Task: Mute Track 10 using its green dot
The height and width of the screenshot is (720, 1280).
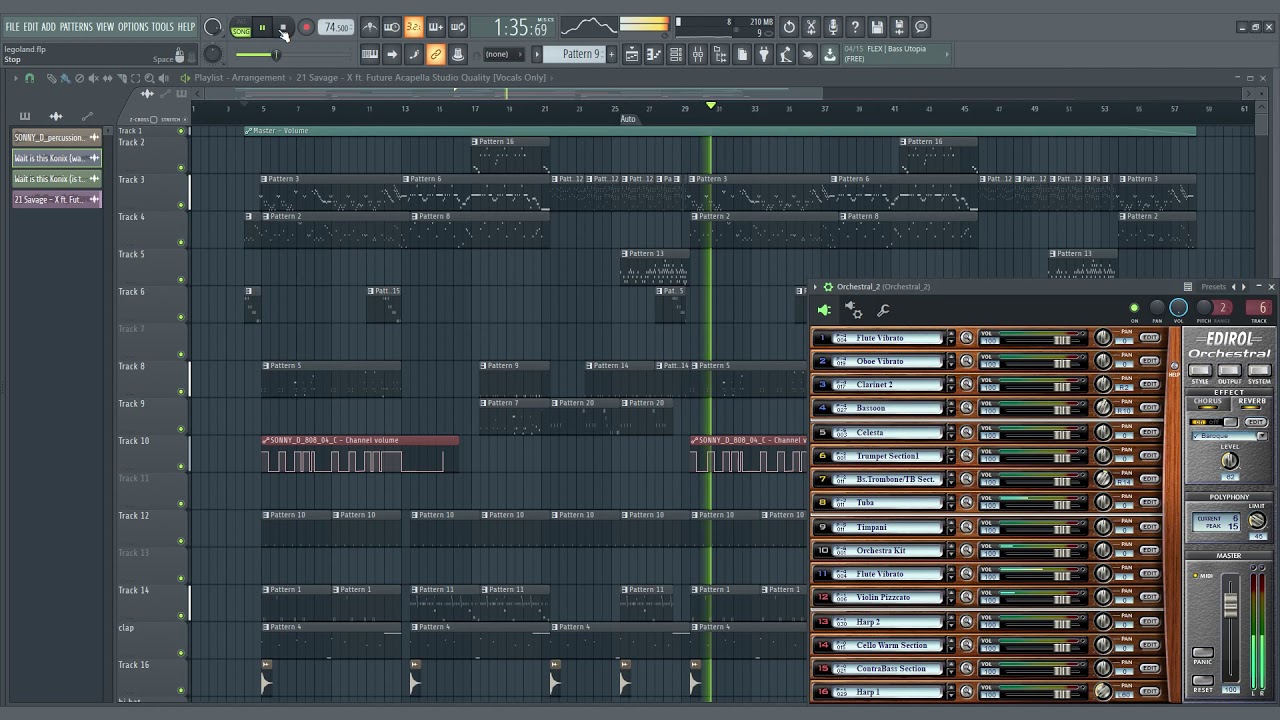Action: [181, 466]
